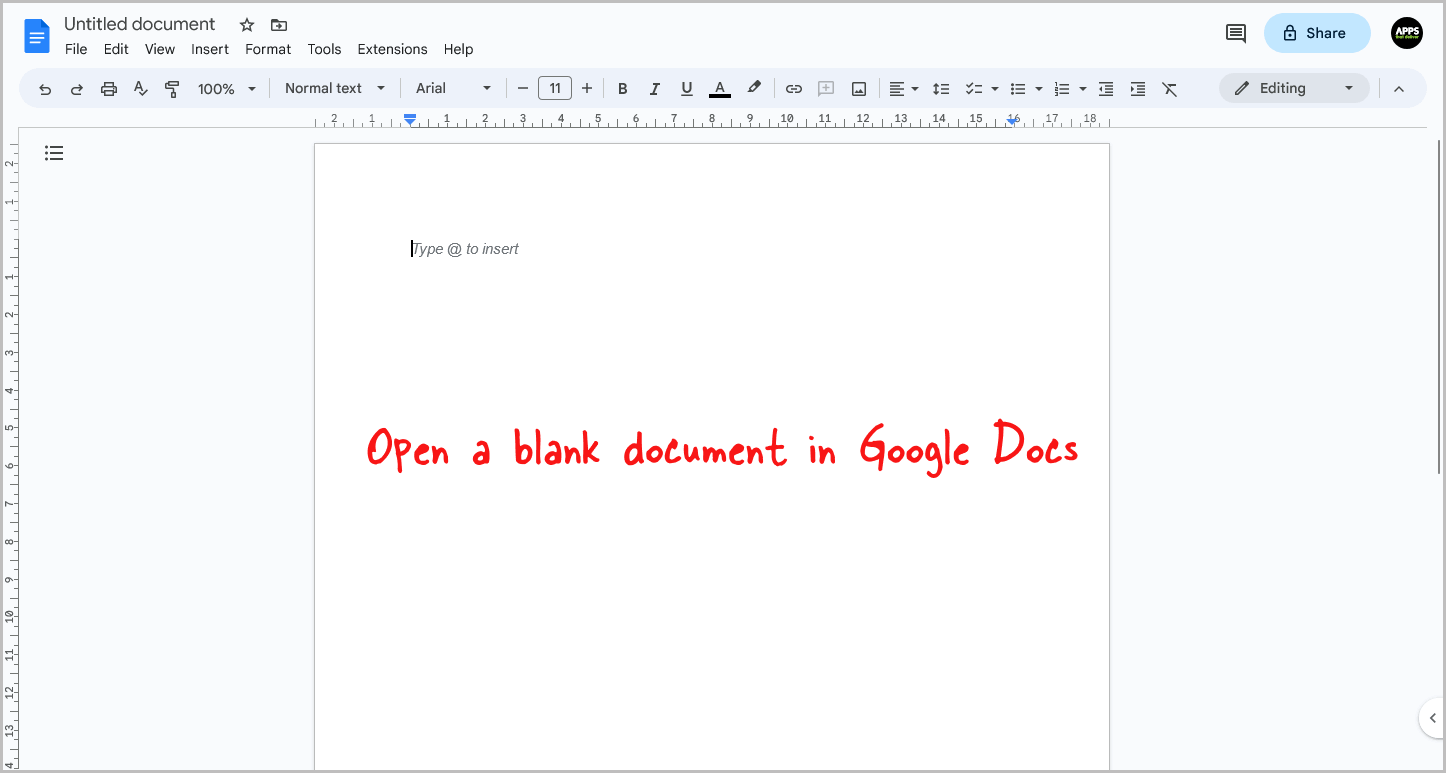Open the text color picker
This screenshot has height=773, width=1446.
click(x=720, y=89)
